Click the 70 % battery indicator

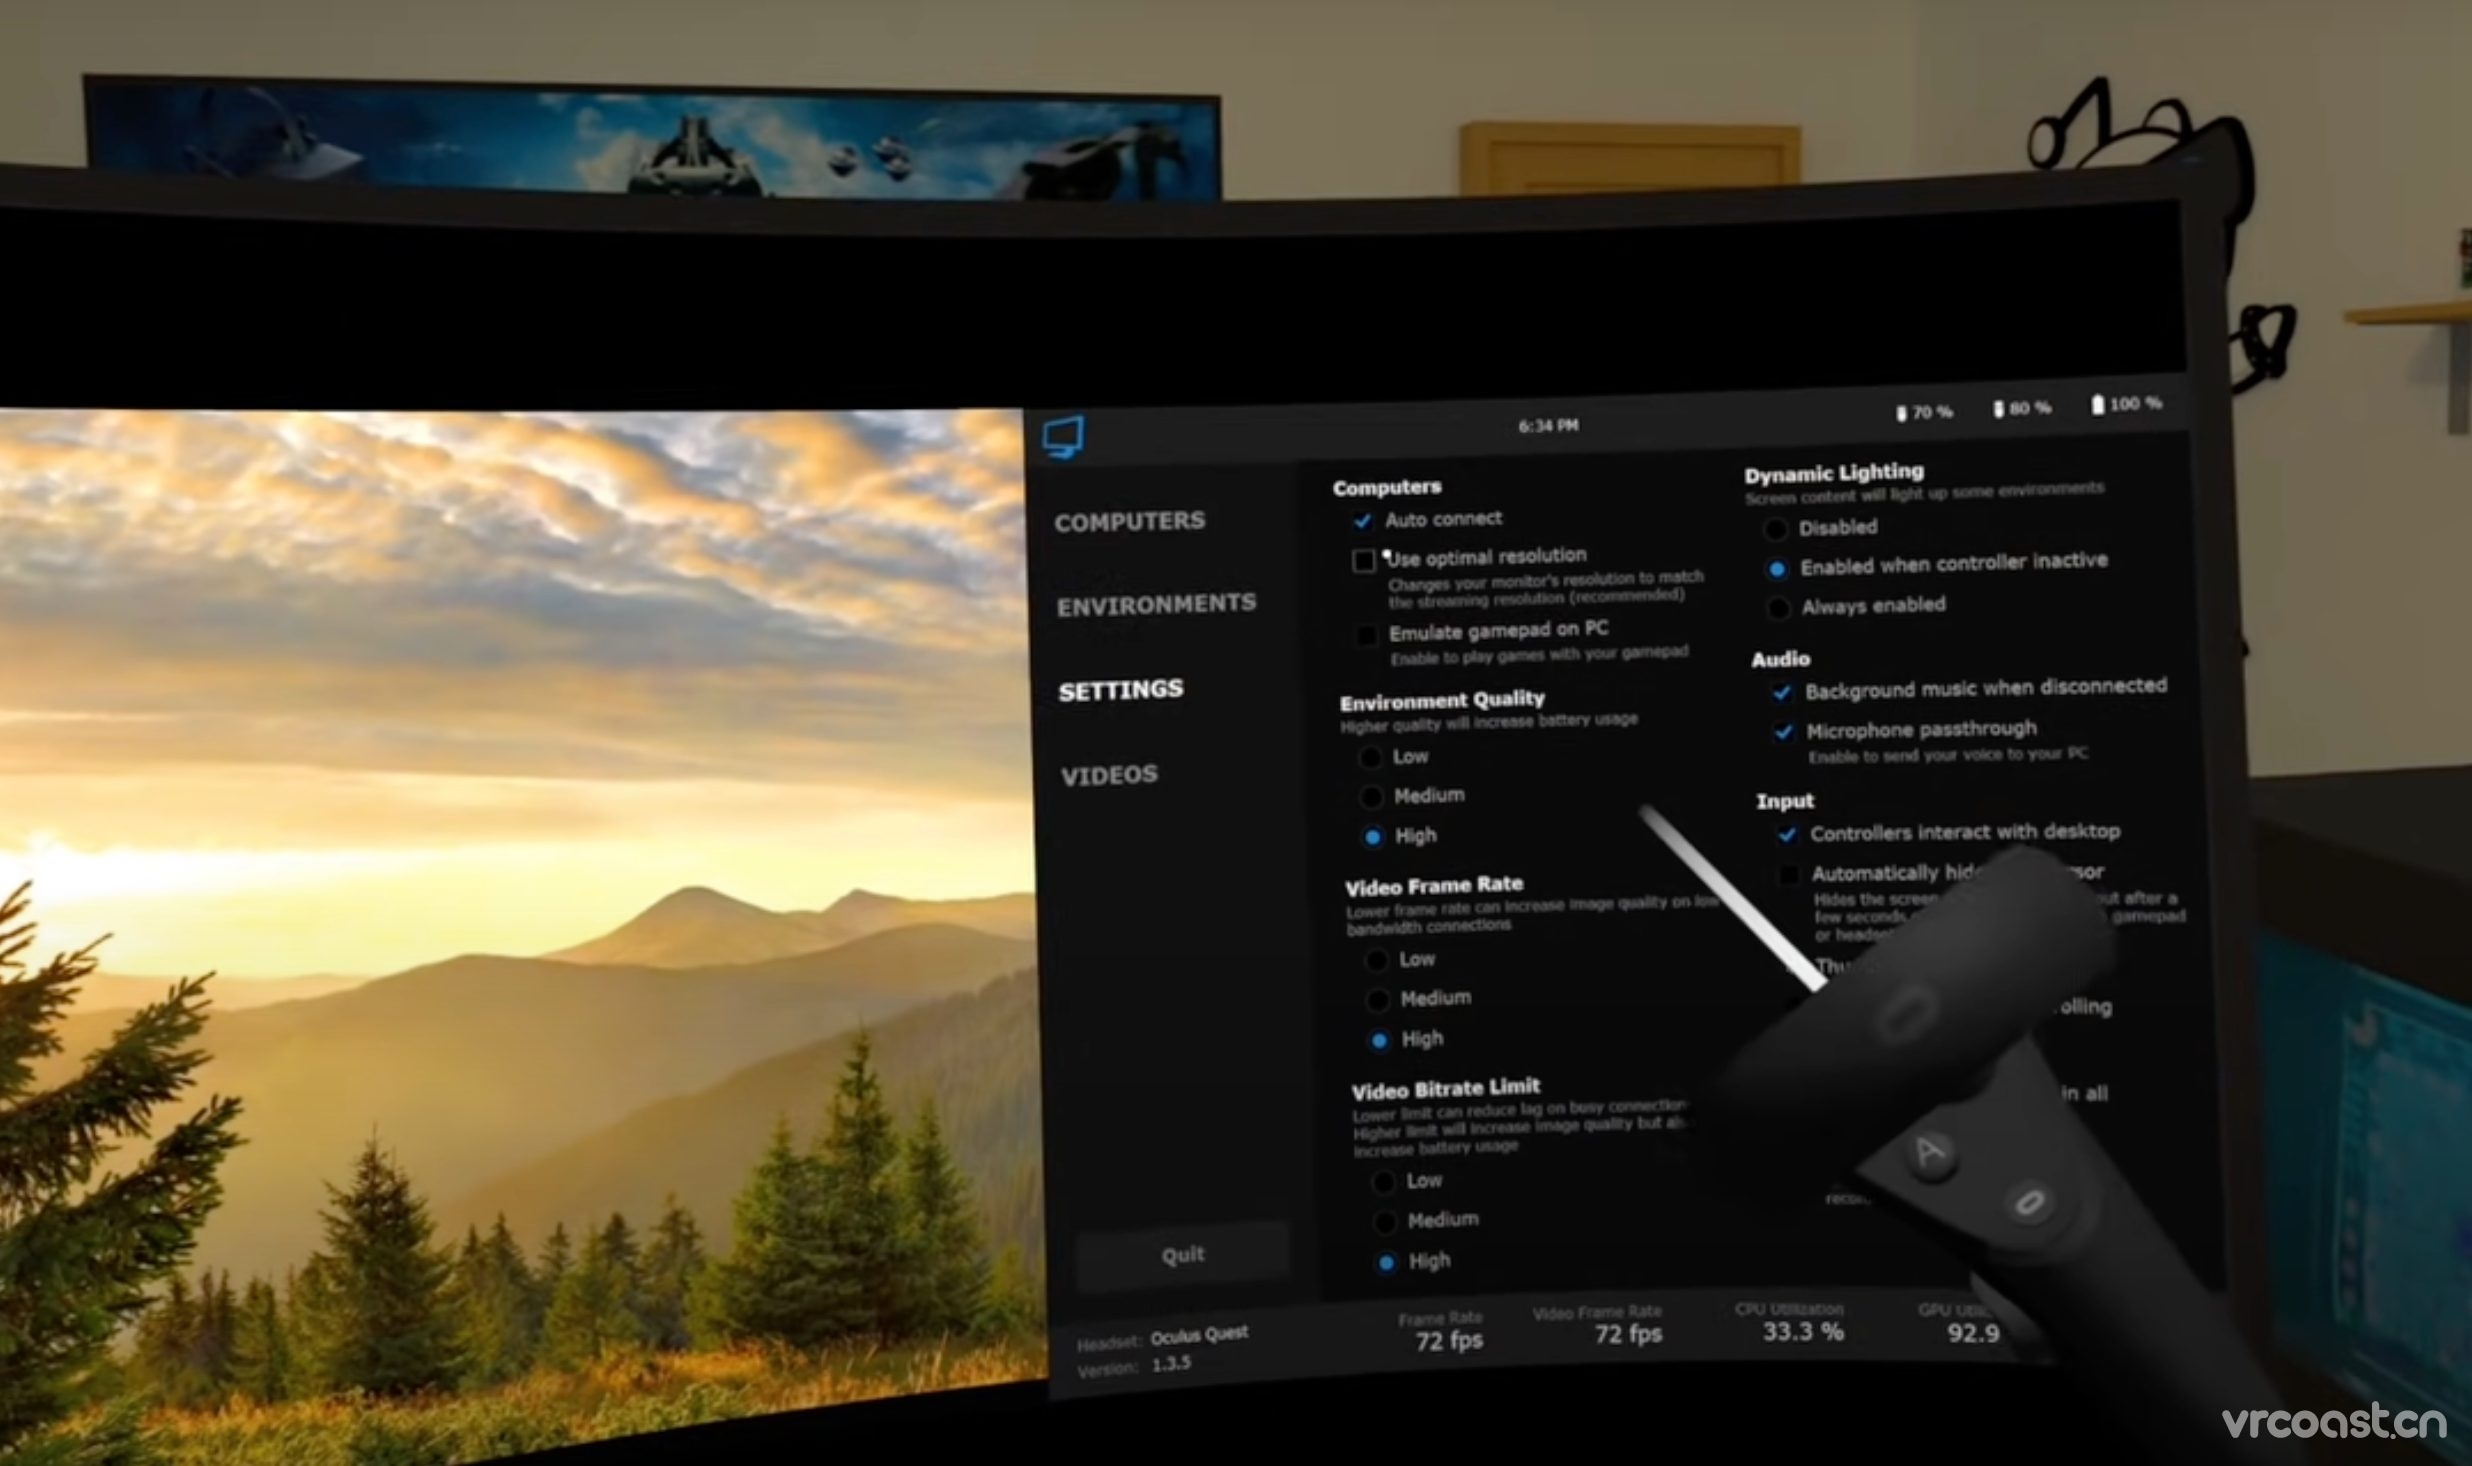[1924, 412]
